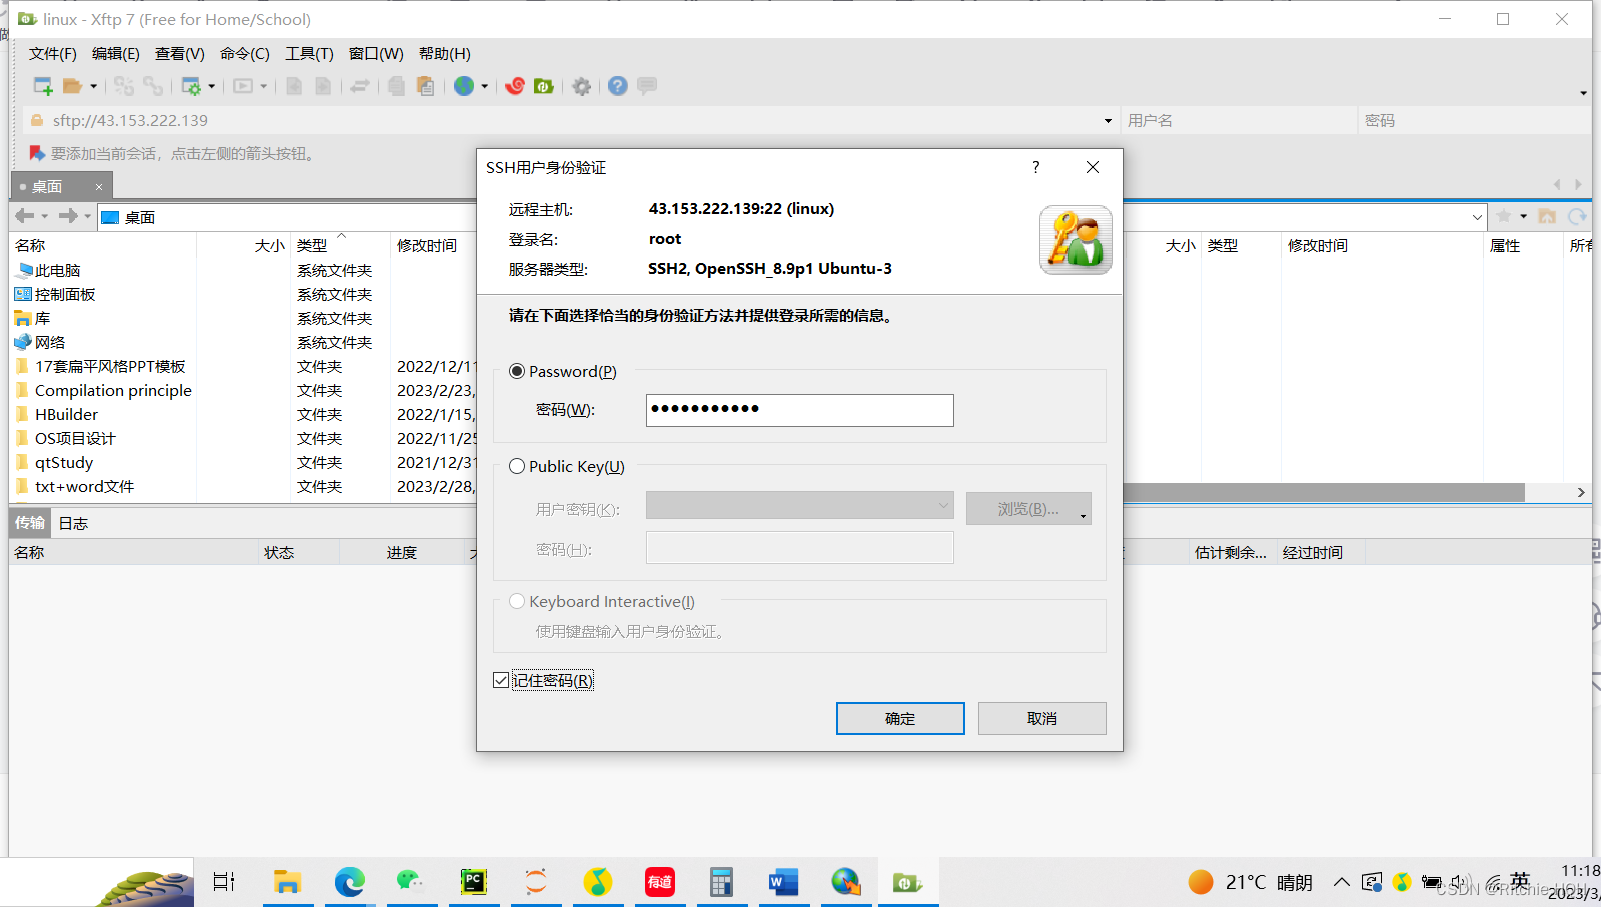Open Word from taskbar
The image size is (1601, 907).
[783, 882]
